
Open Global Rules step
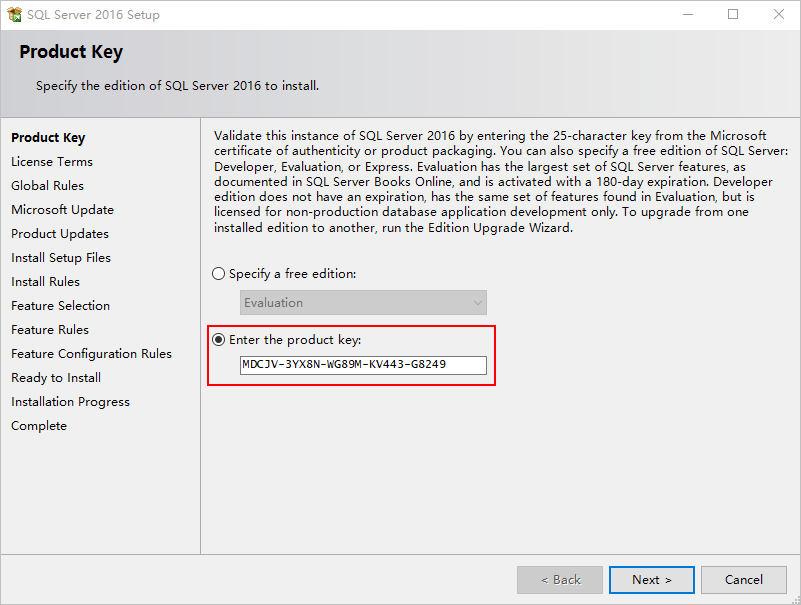pos(47,185)
